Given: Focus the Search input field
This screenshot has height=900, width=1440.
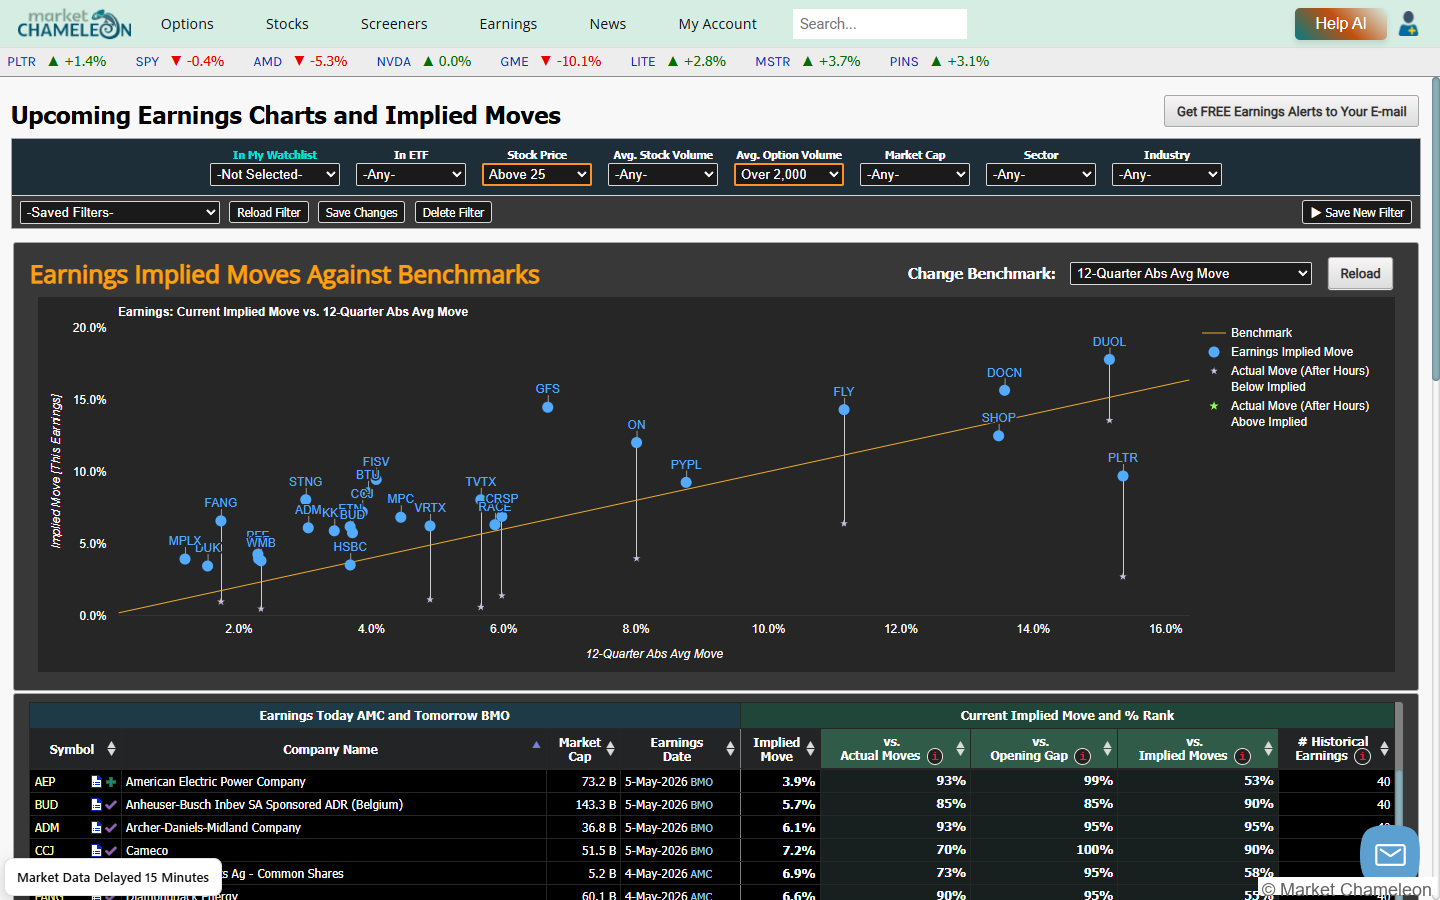Looking at the screenshot, I should pyautogui.click(x=880, y=24).
